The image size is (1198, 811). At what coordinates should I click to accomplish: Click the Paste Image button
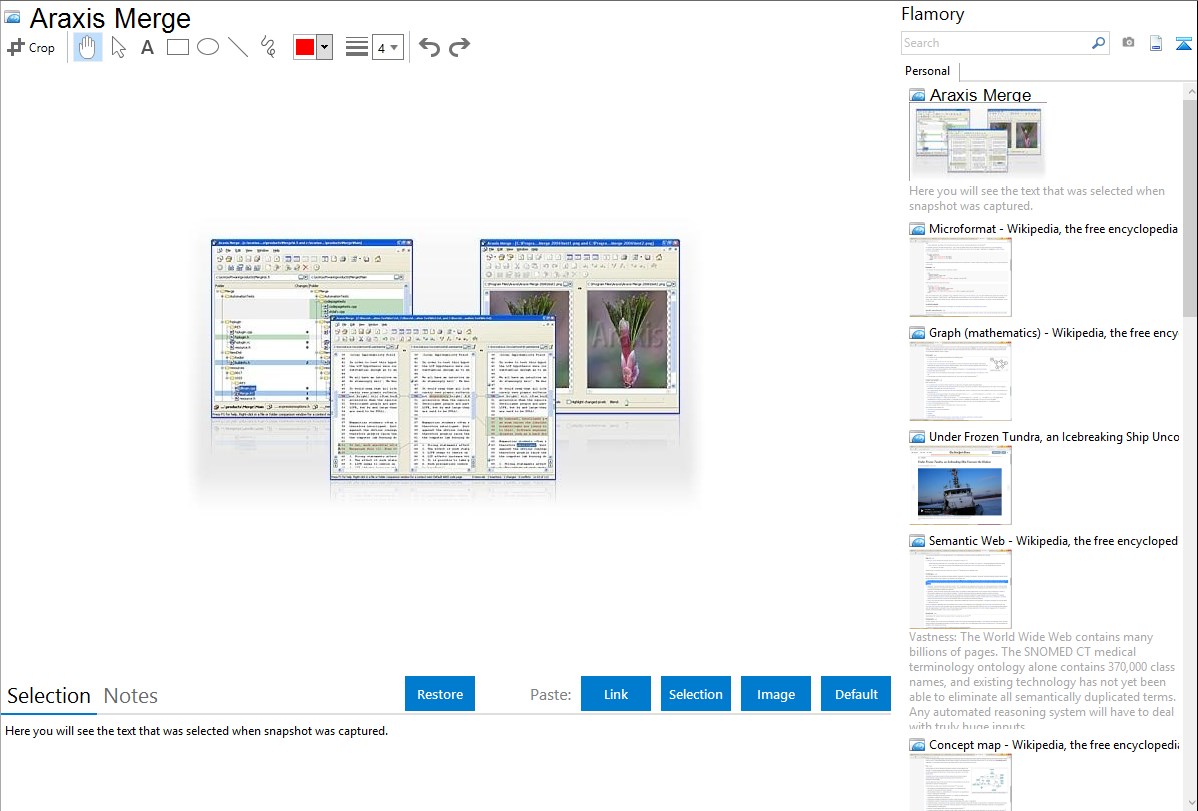775,694
